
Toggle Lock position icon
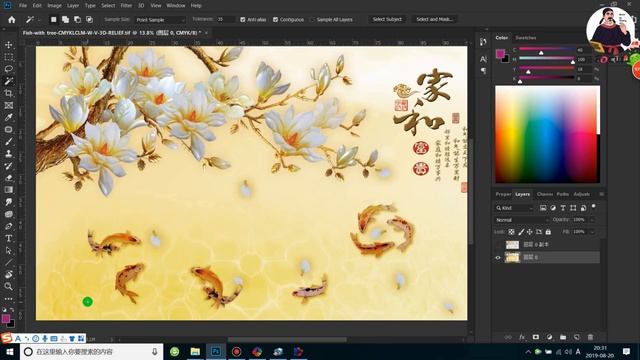coord(530,232)
